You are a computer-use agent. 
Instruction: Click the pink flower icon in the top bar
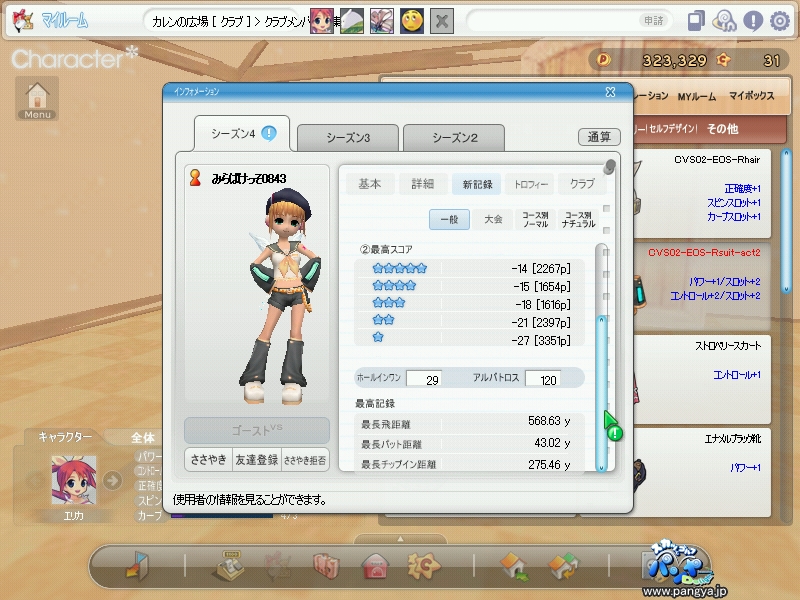pyautogui.click(x=382, y=21)
